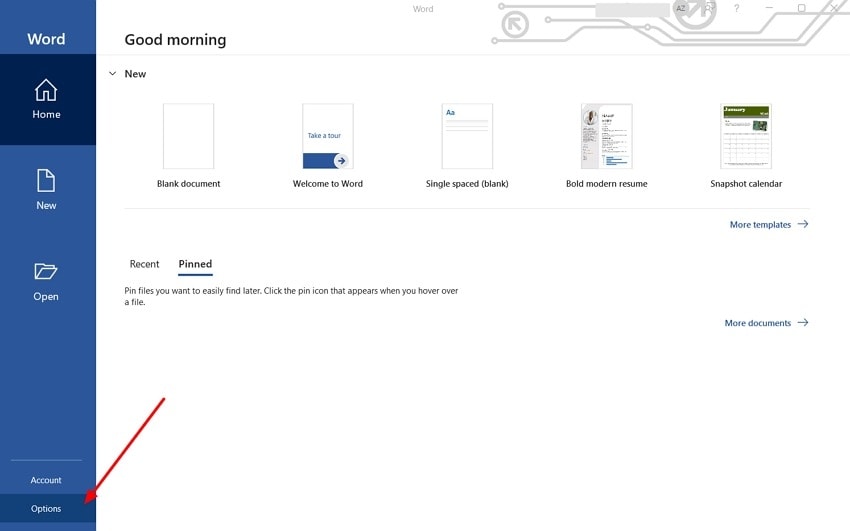This screenshot has height=531, width=850.
Task: Switch to the Pinned tab
Action: [x=195, y=264]
